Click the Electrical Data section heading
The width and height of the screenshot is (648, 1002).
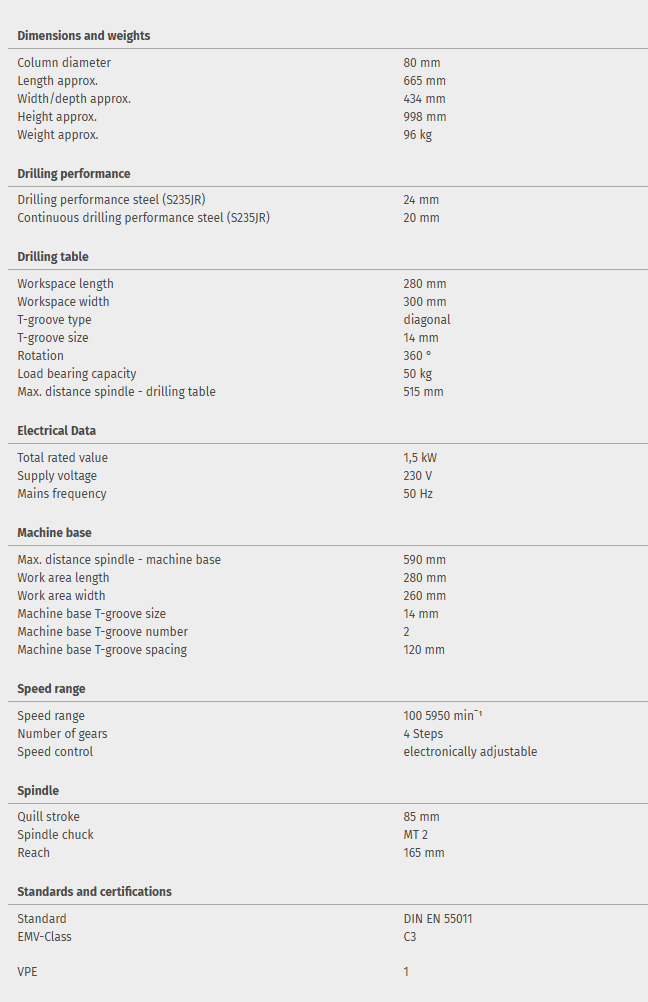click(x=56, y=431)
